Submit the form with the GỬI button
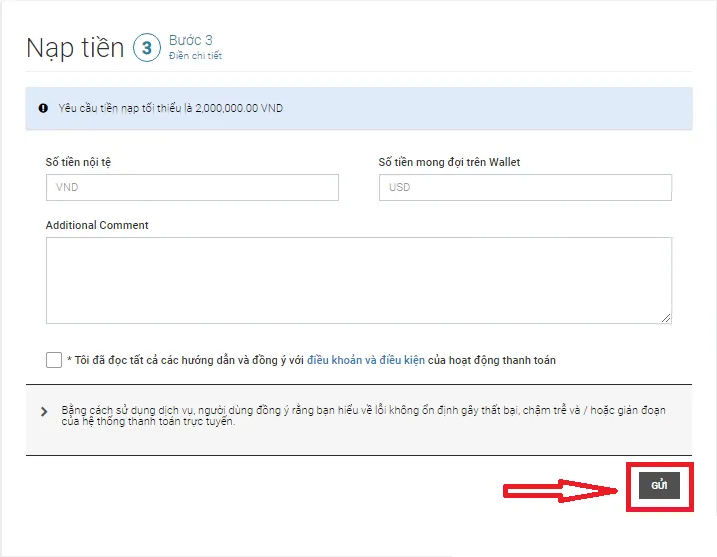717x557 pixels. pos(659,485)
